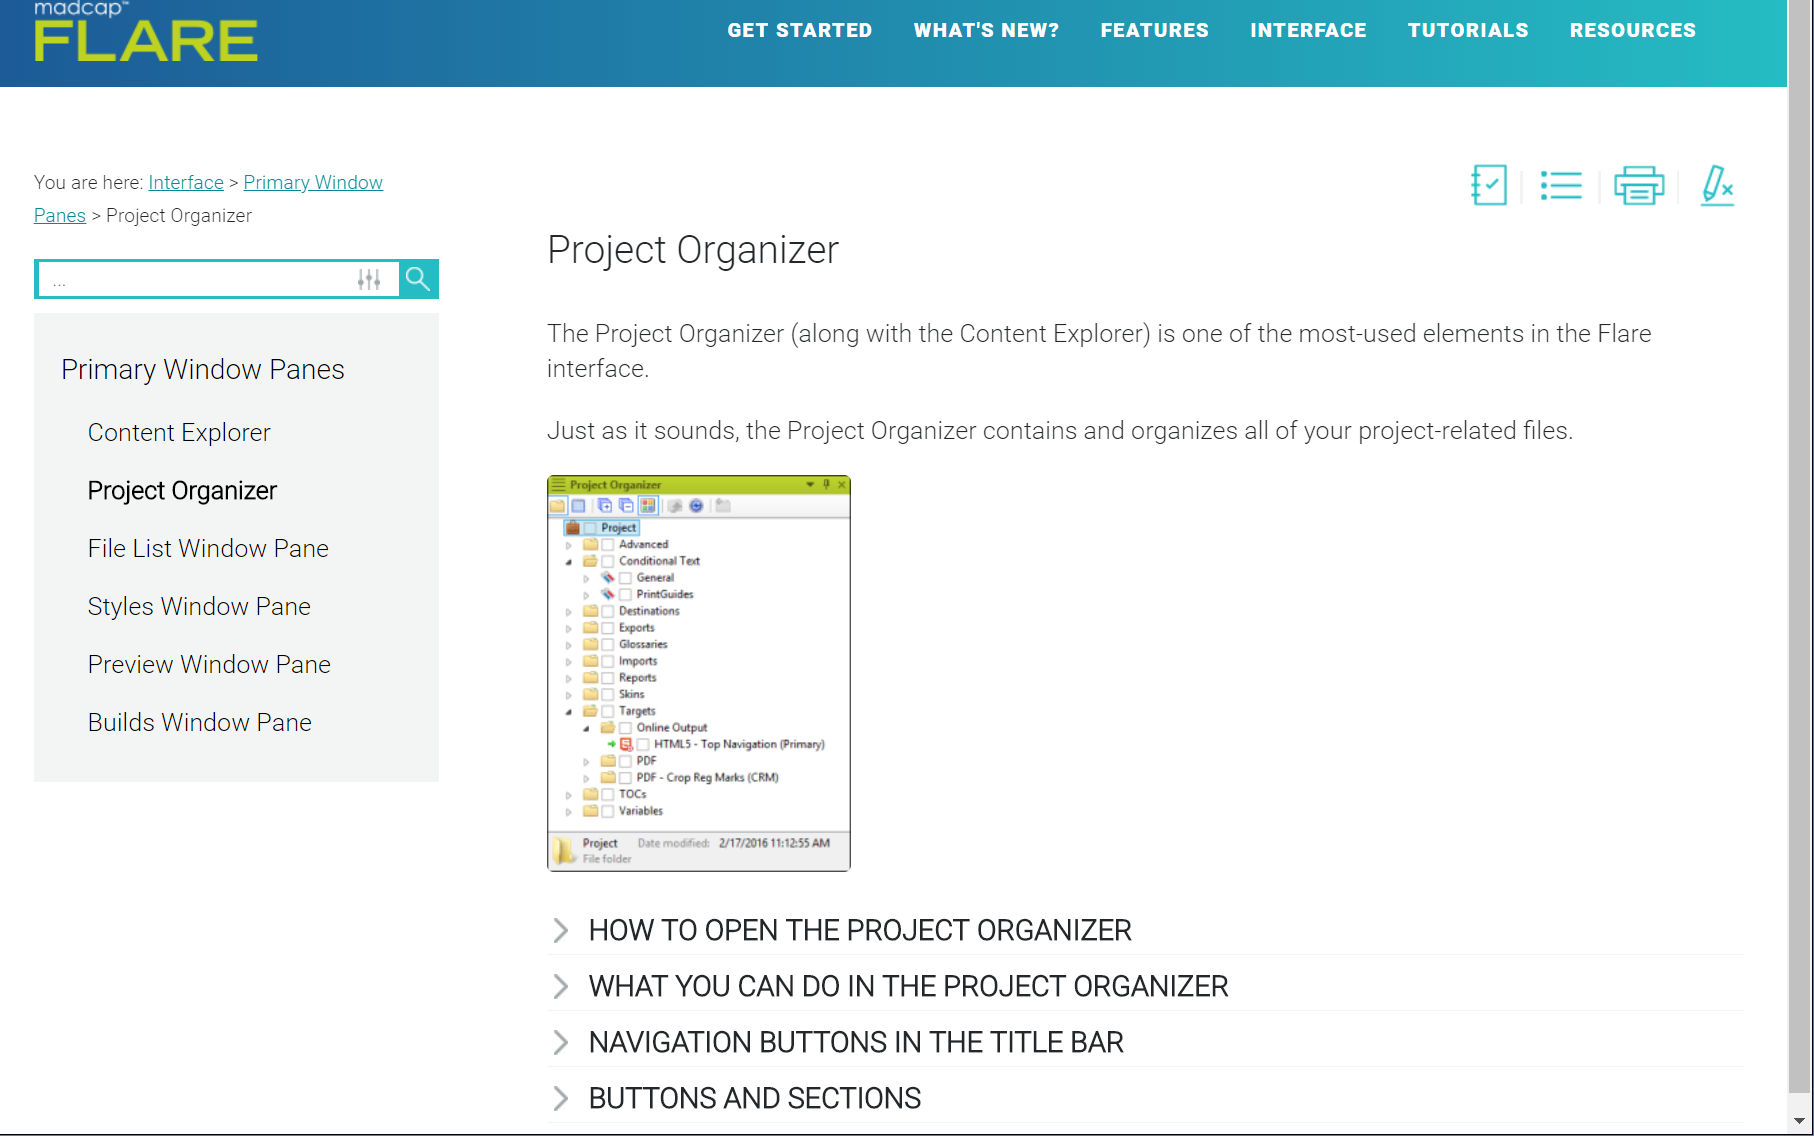1814x1136 pixels.
Task: Check the checkbox beside Conditional Text
Action: point(610,561)
